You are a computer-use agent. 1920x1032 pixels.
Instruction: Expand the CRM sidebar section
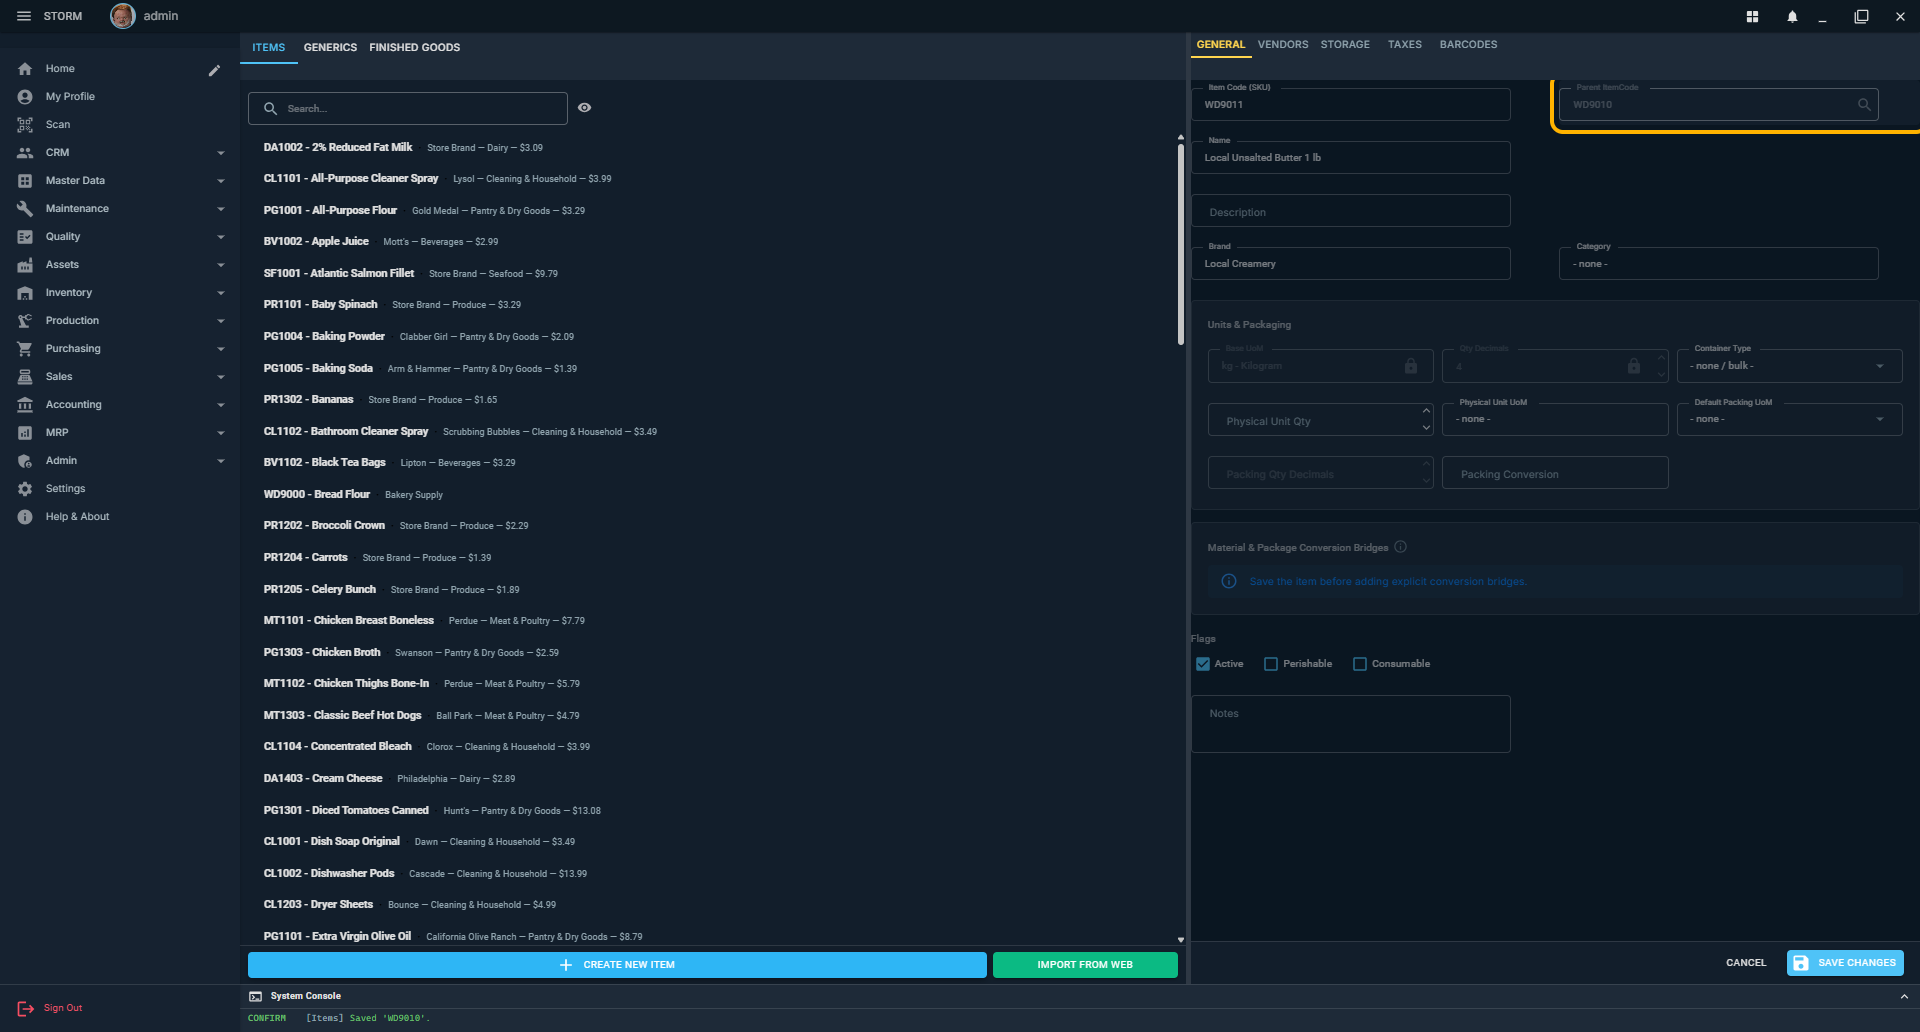(221, 153)
